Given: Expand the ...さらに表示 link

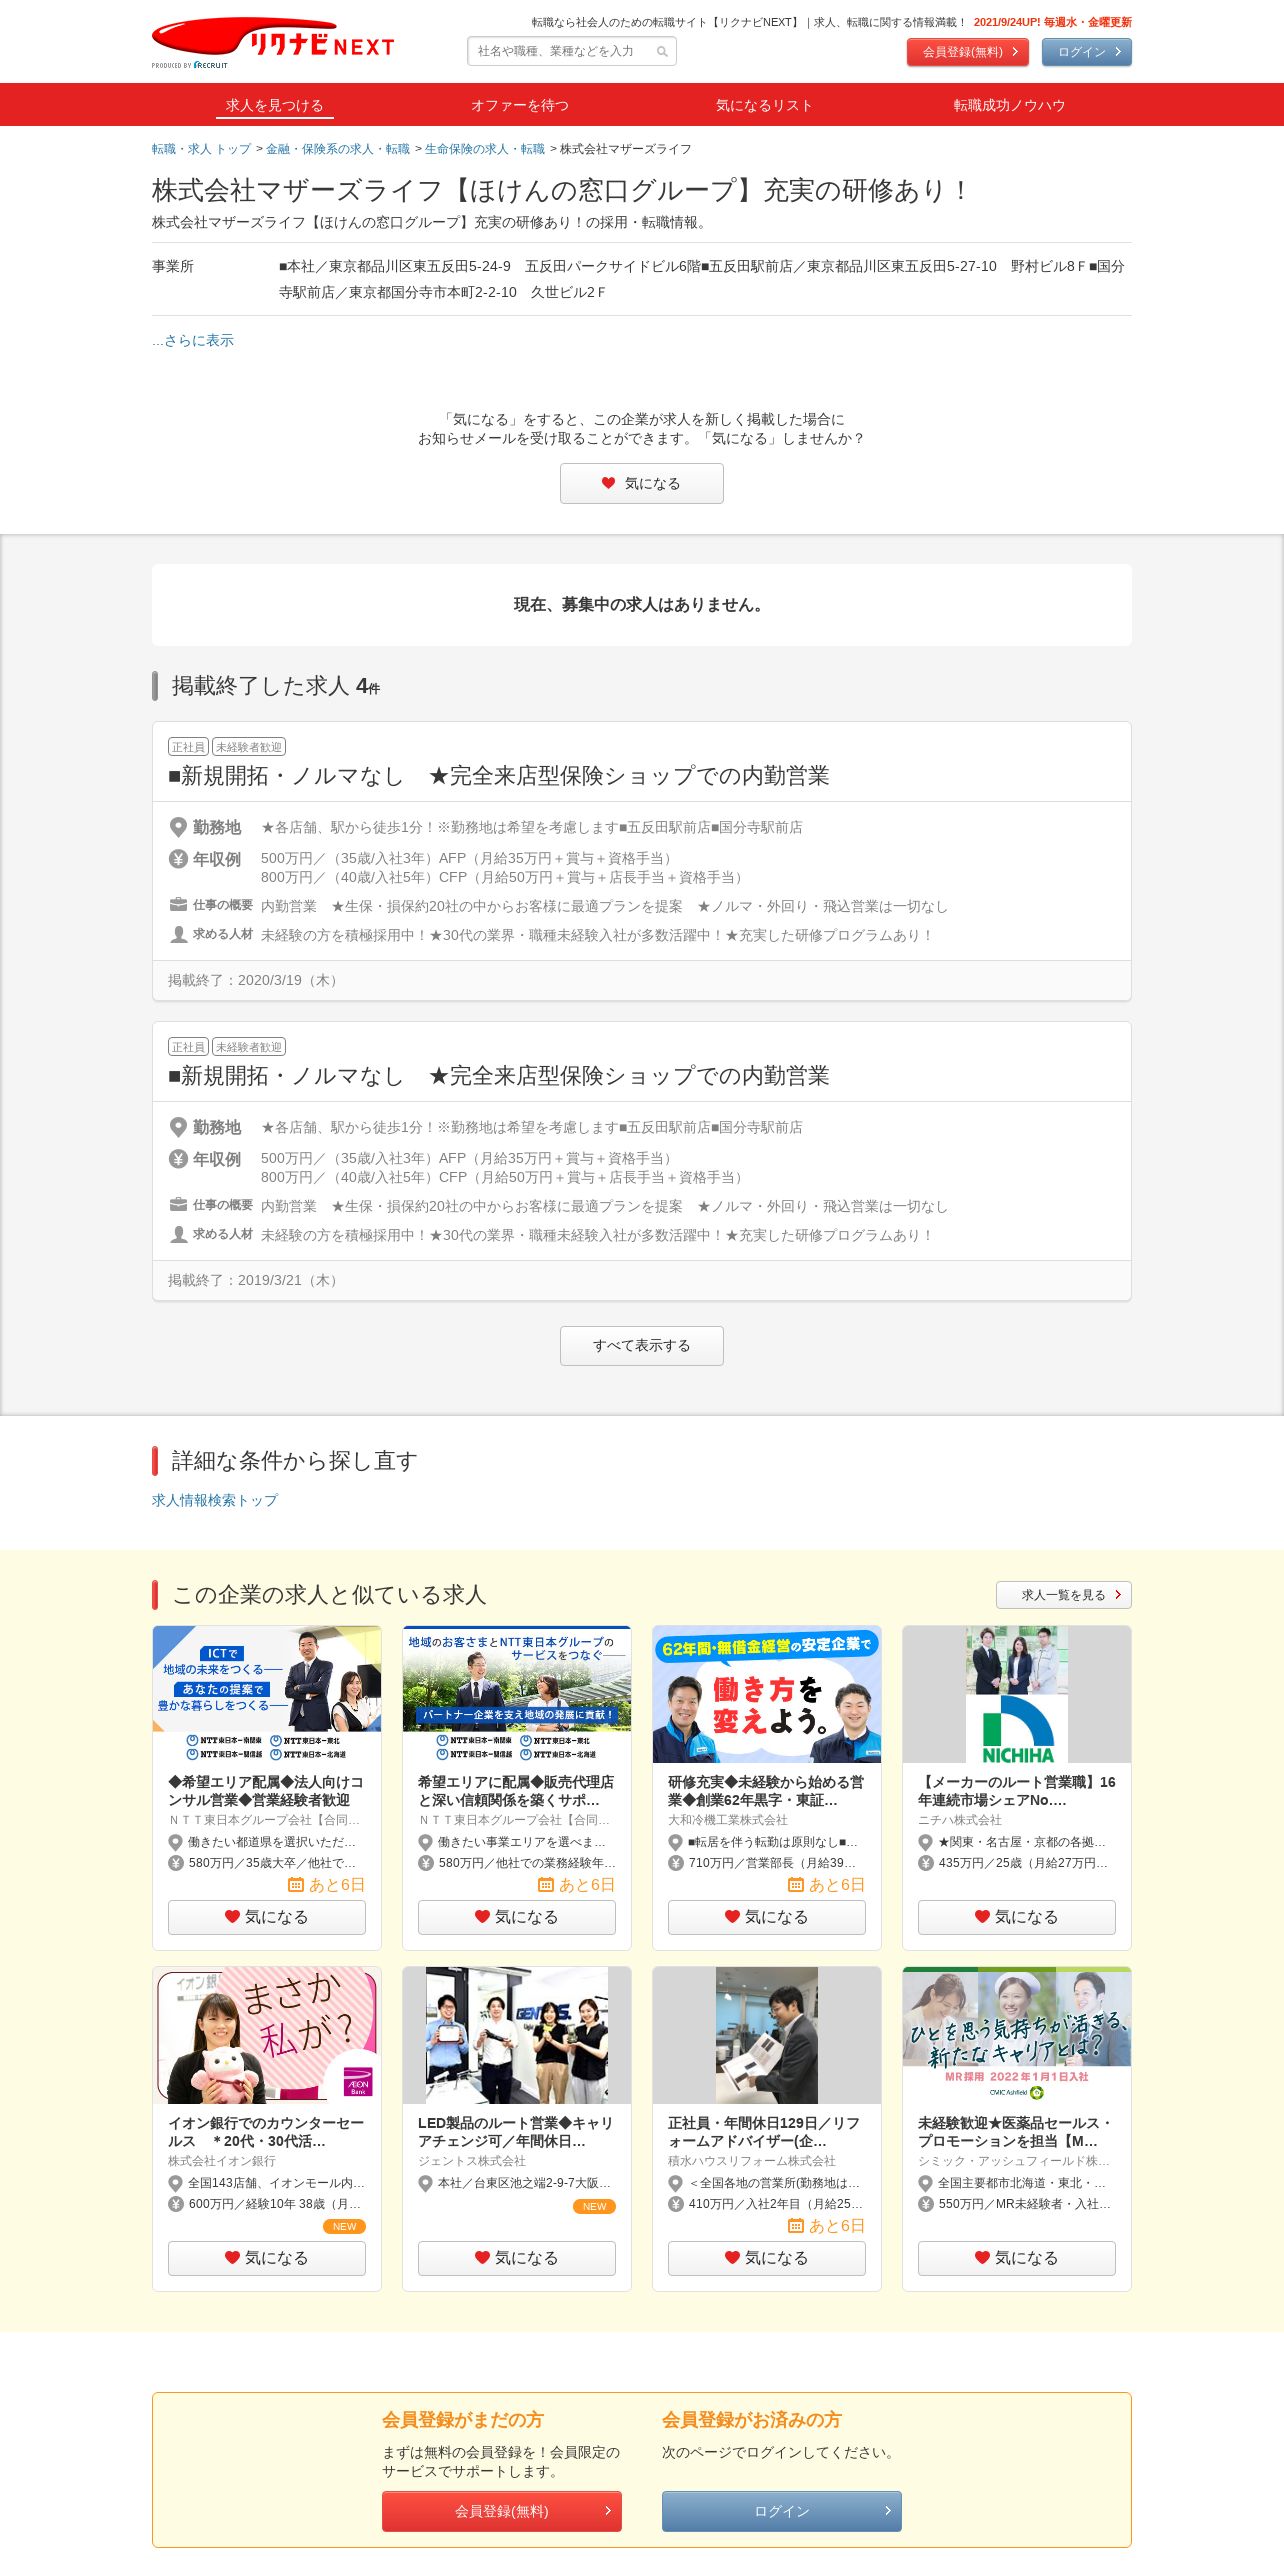Looking at the screenshot, I should point(193,340).
